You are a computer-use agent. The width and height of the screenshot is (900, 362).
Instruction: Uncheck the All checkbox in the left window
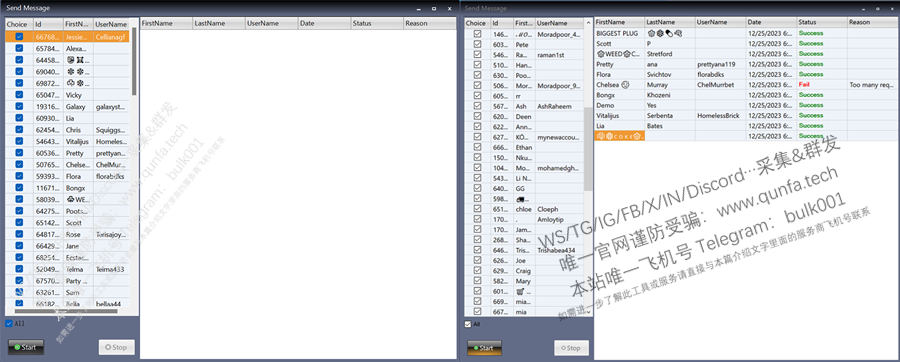point(9,324)
